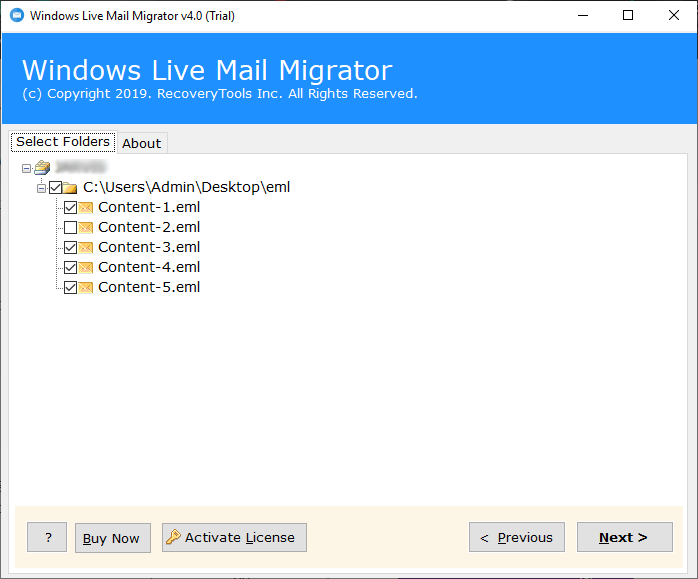Uncheck the Content-3.eml checkbox
Screen dimensions: 698x579
point(70,247)
